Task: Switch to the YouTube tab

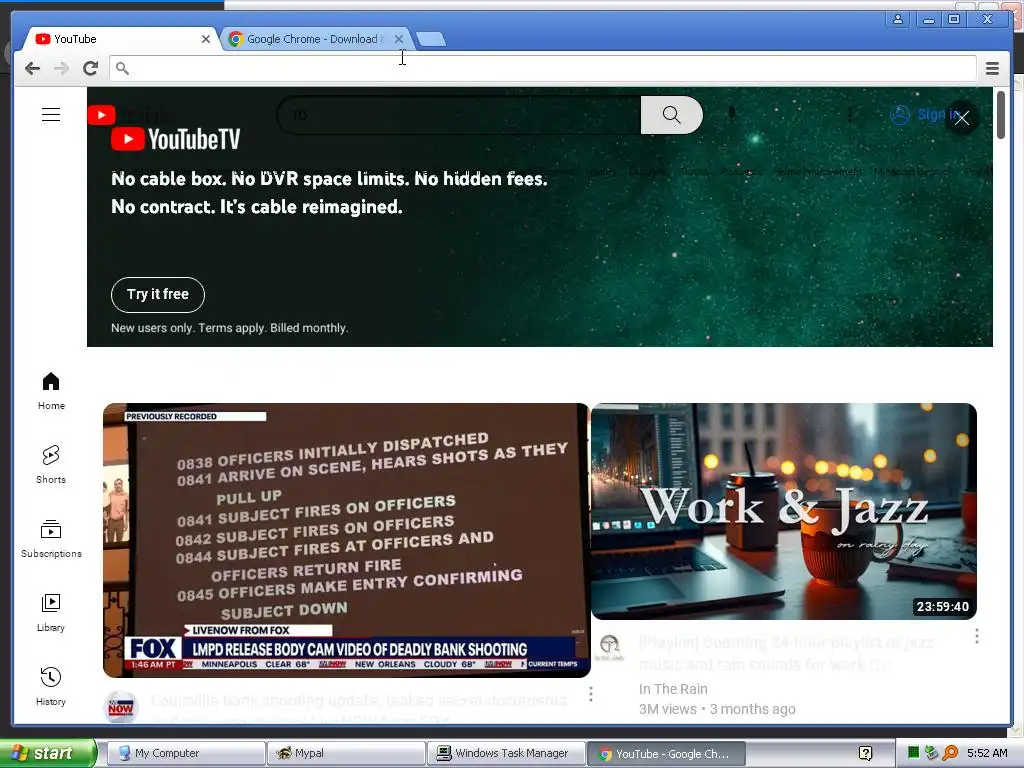Action: 121,39
